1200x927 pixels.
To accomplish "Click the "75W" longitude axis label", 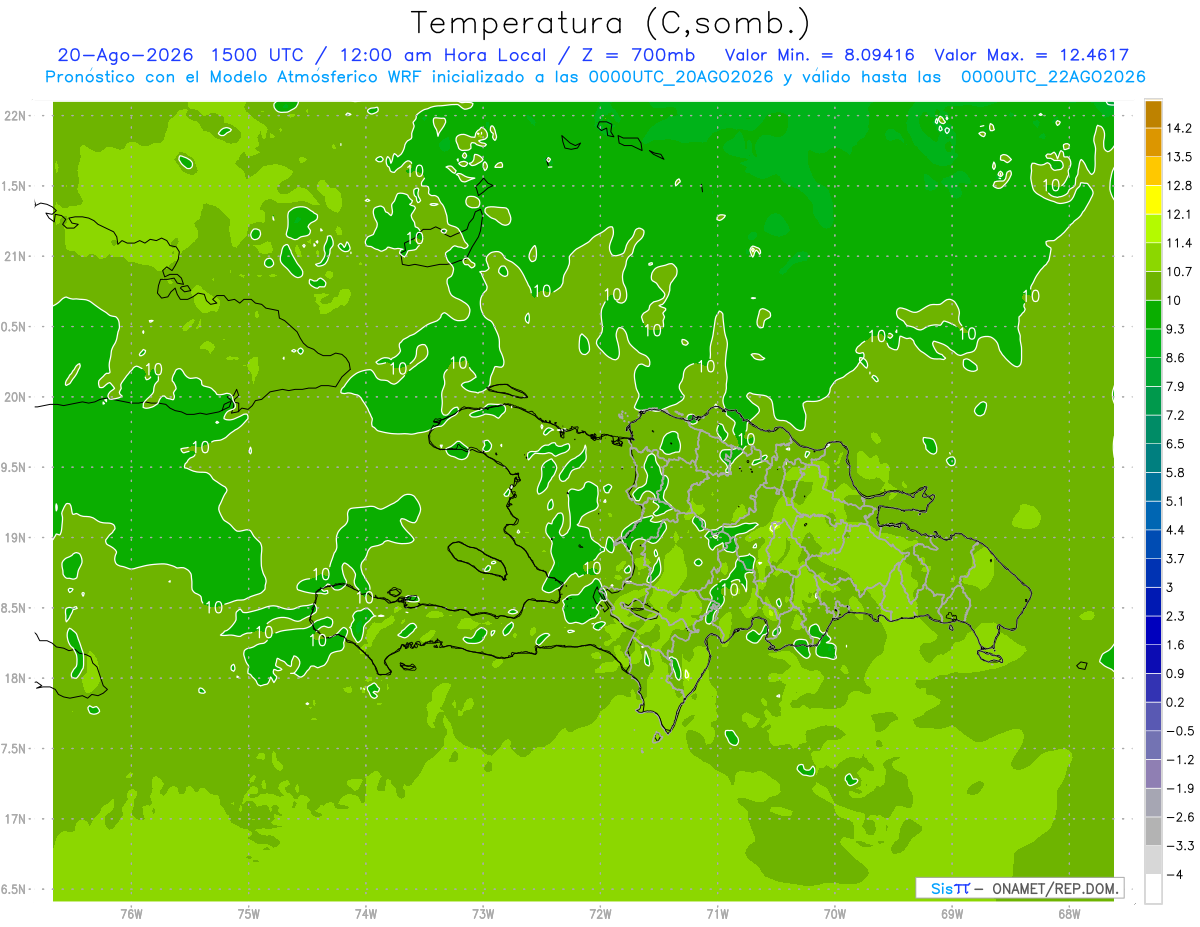I will click(x=249, y=914).
